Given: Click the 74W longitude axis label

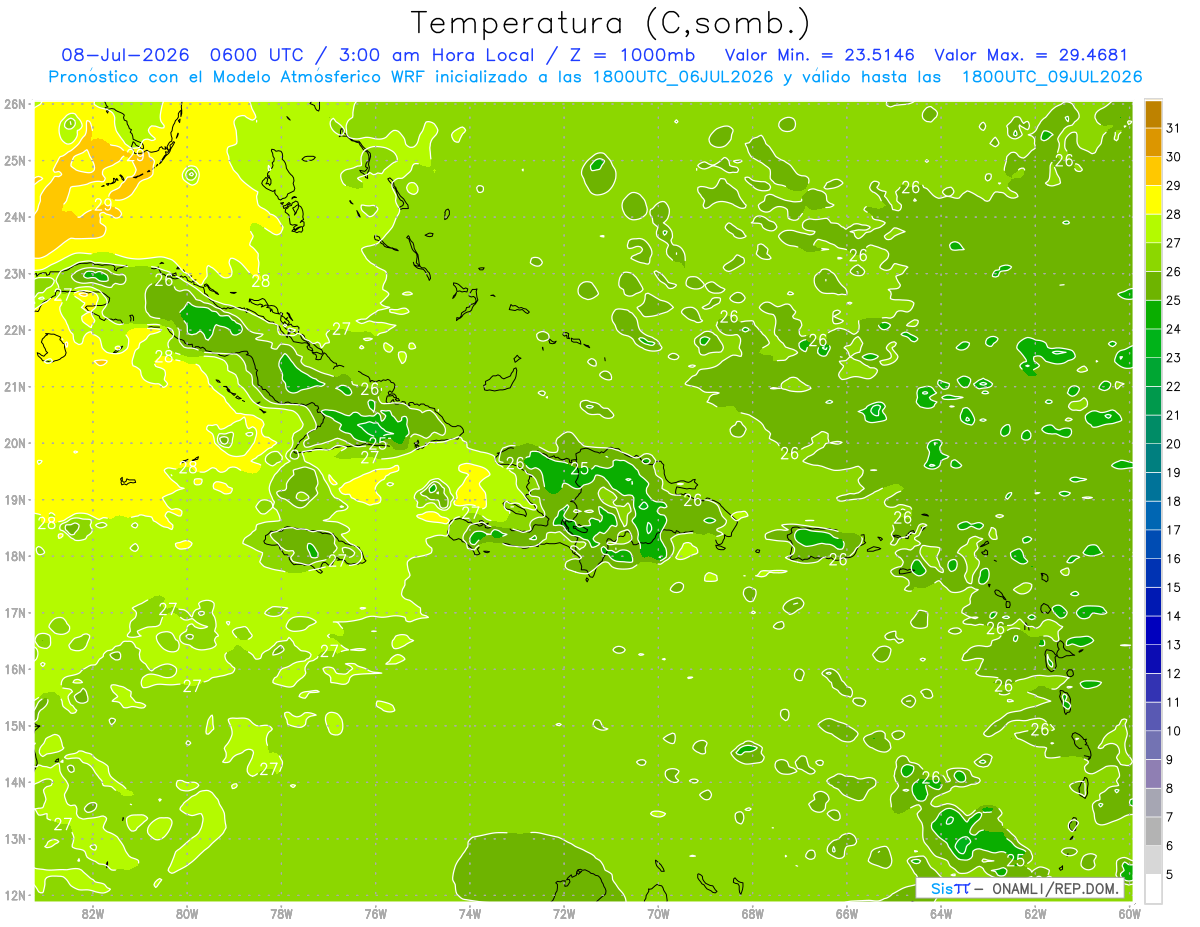Looking at the screenshot, I should point(470,914).
